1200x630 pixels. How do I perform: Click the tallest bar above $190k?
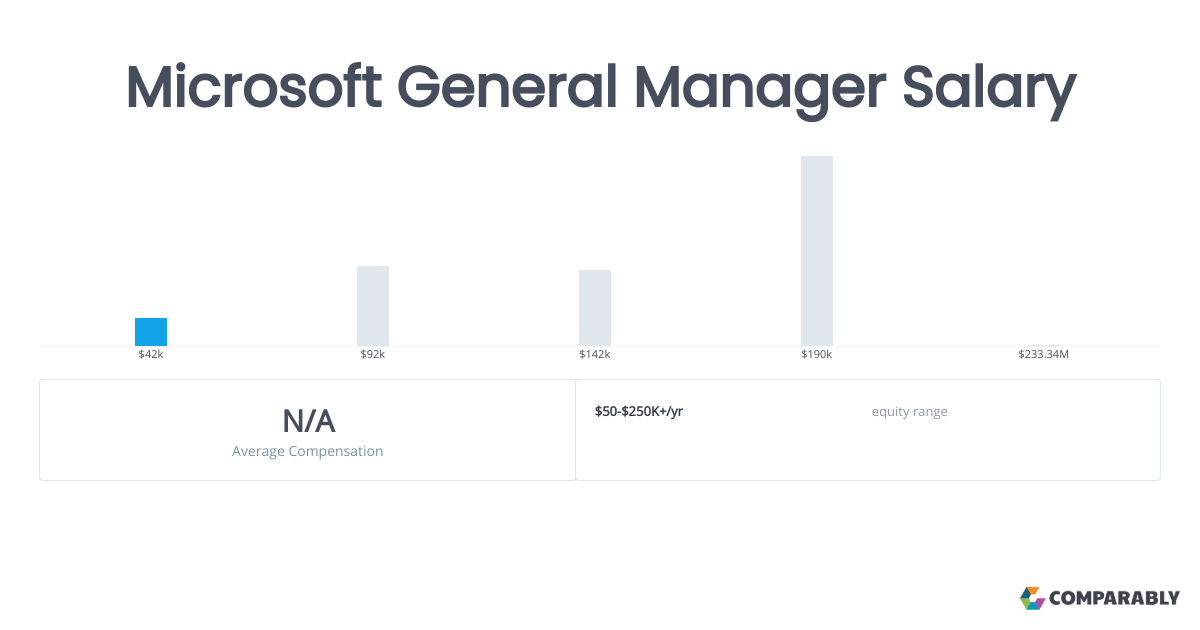tap(817, 251)
